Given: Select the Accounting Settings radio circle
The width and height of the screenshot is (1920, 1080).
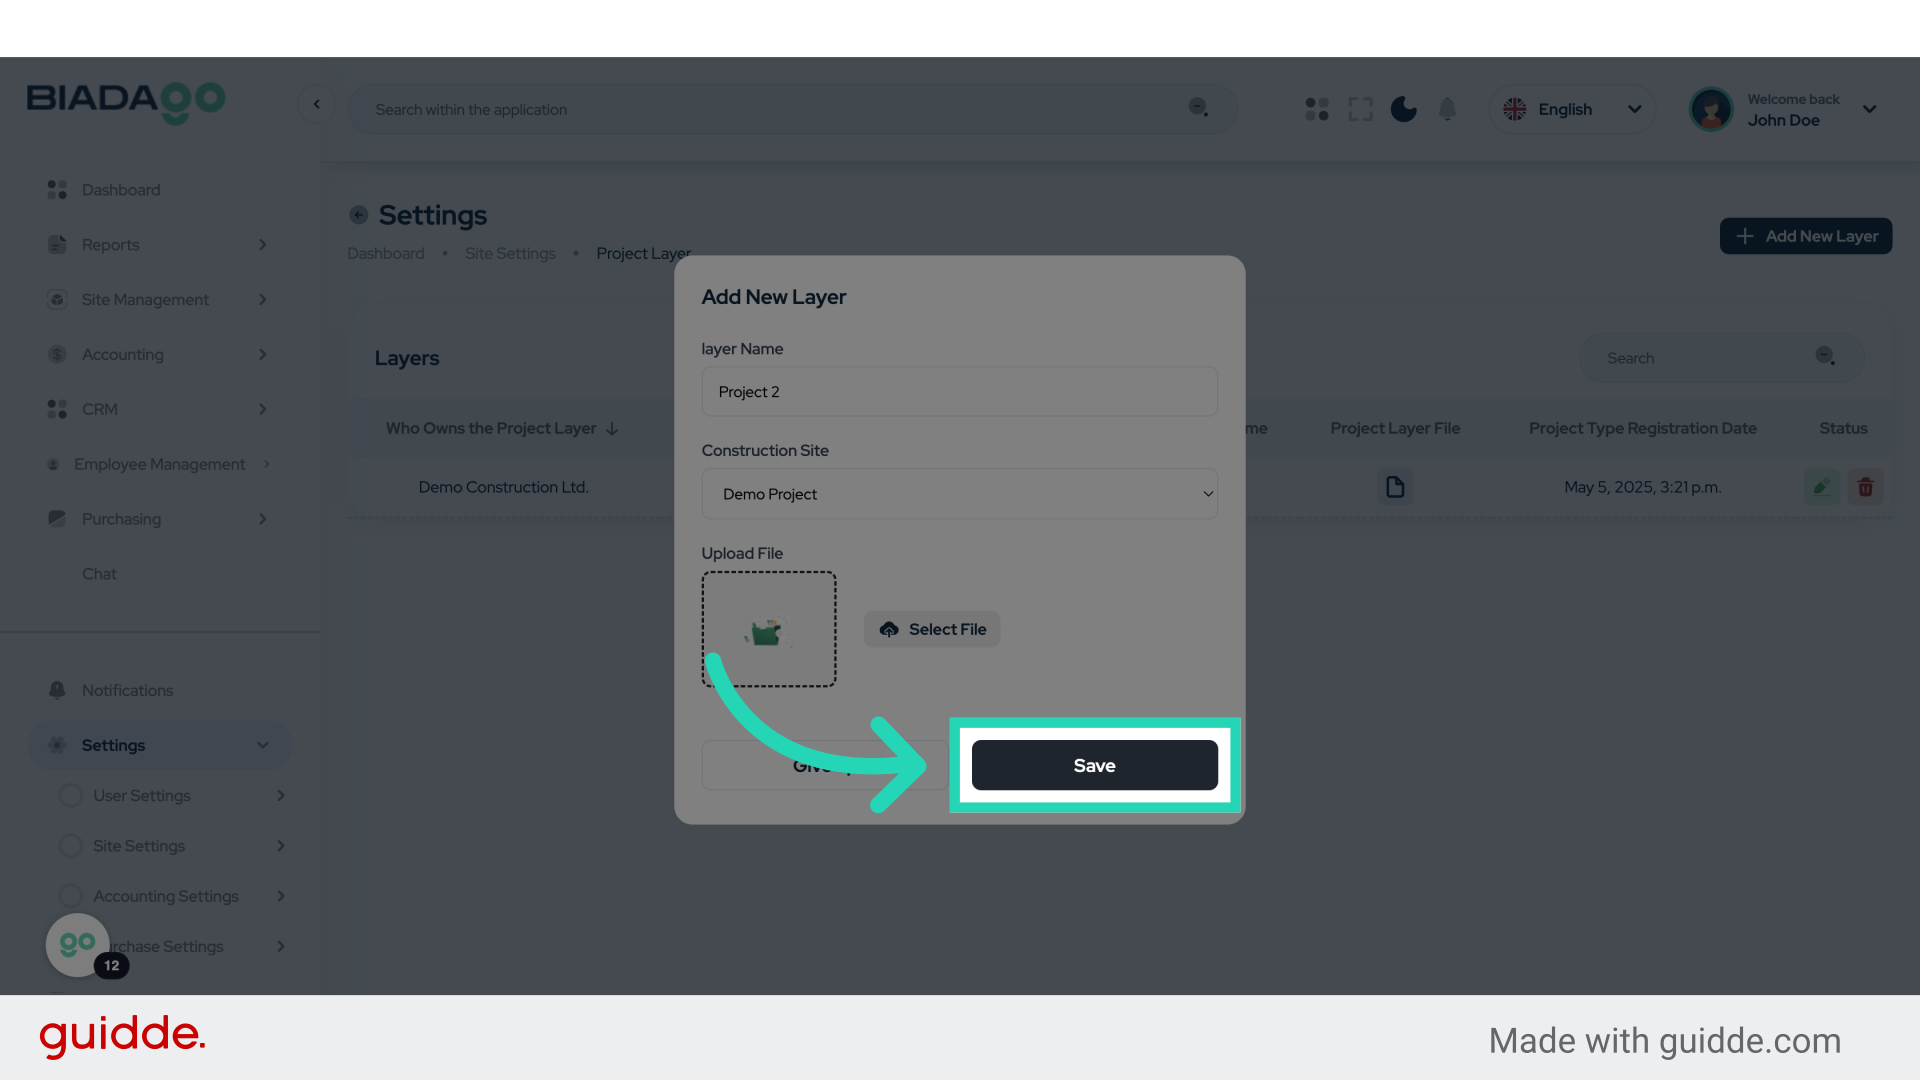Looking at the screenshot, I should [x=70, y=896].
